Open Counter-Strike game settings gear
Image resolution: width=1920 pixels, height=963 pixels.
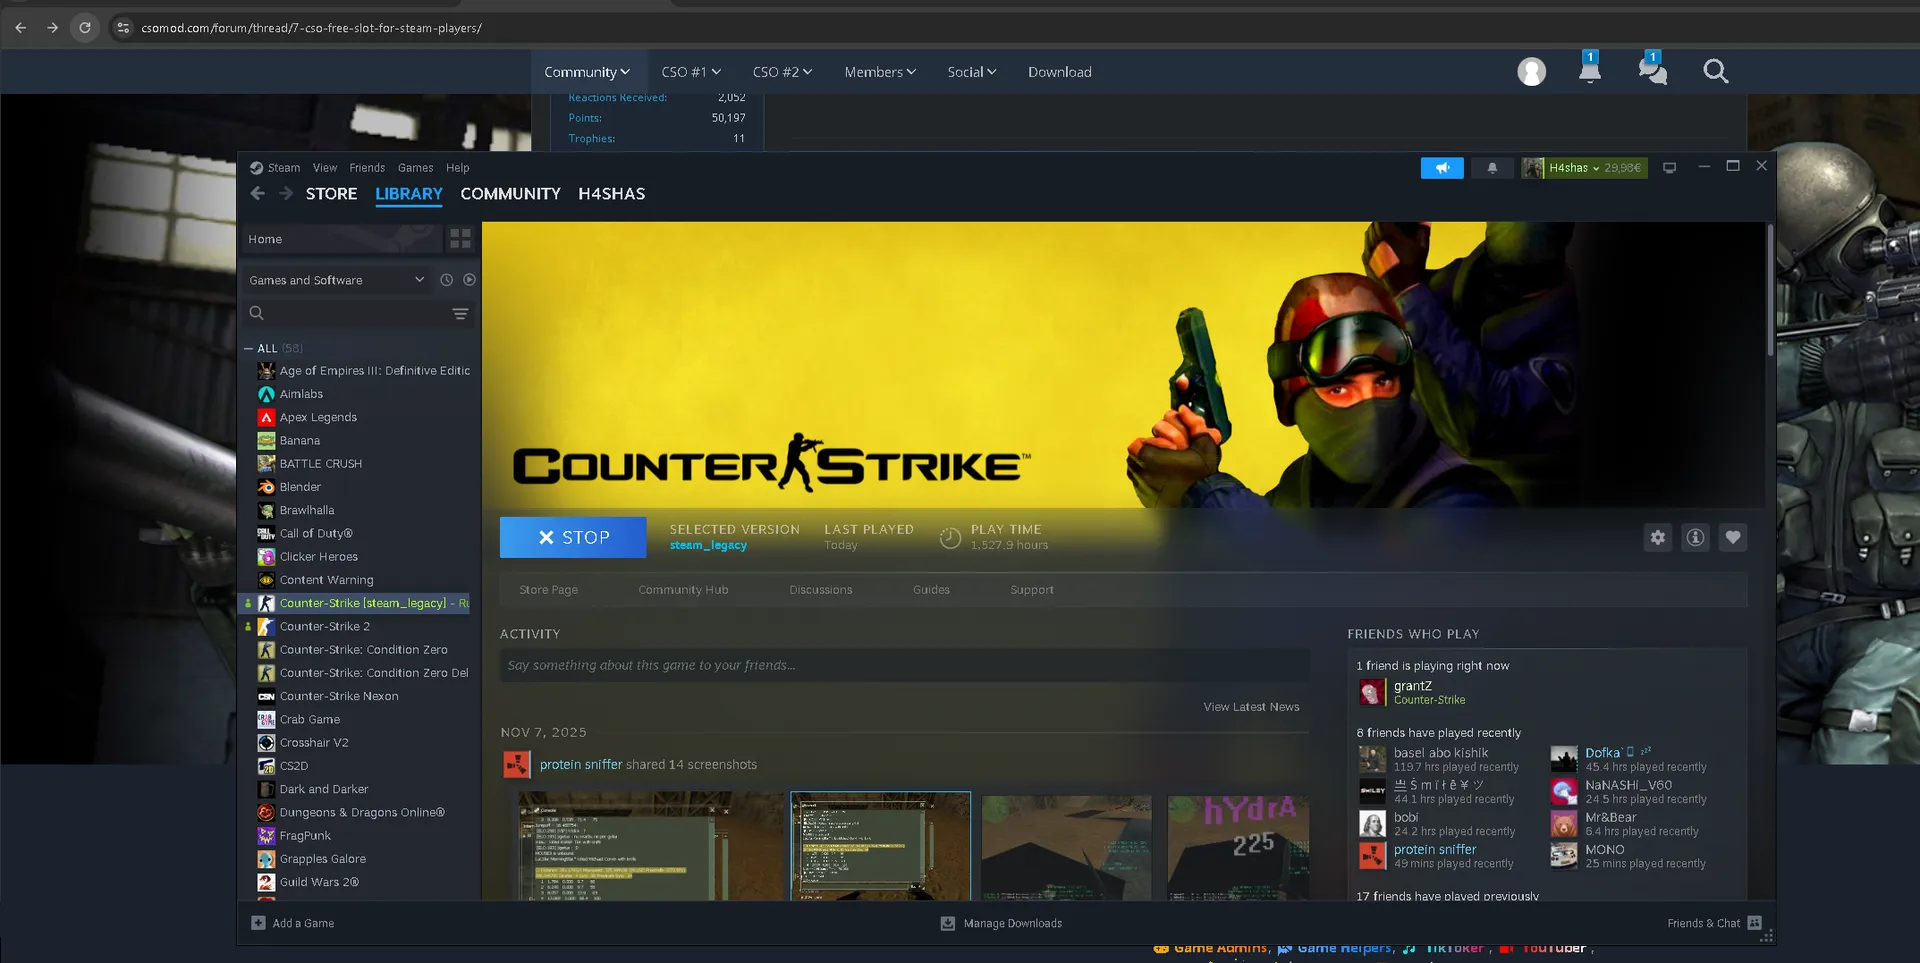click(x=1658, y=538)
